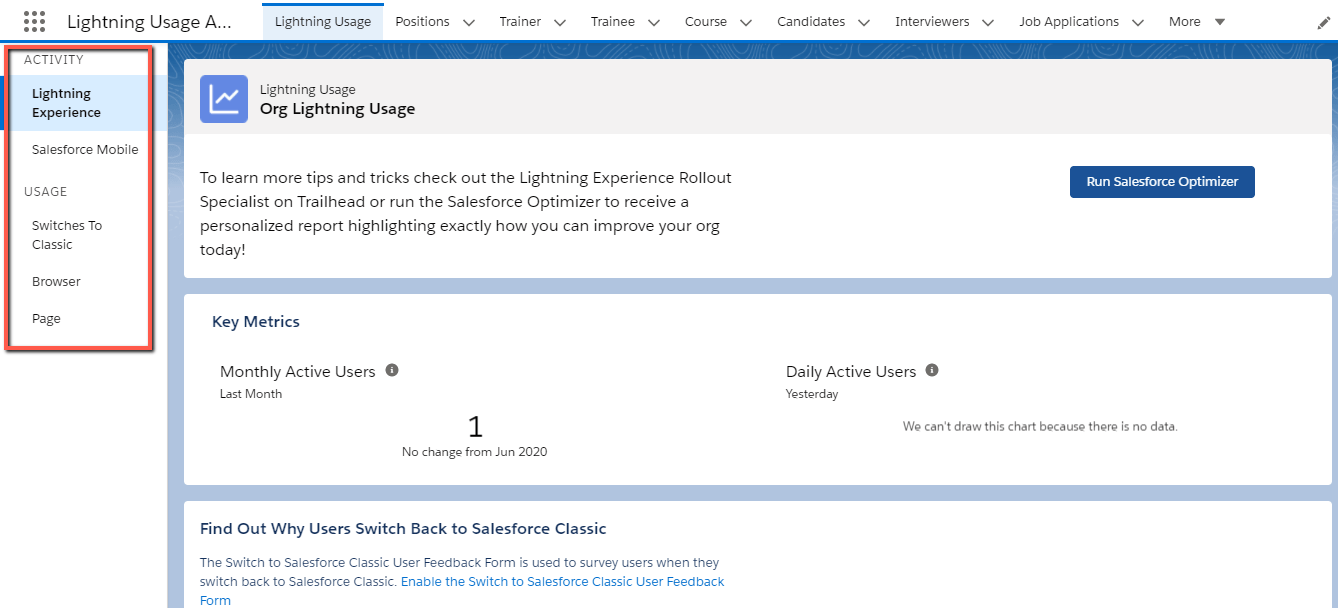Open the Page usage item
Screen dimensions: 1338x608
(46, 319)
